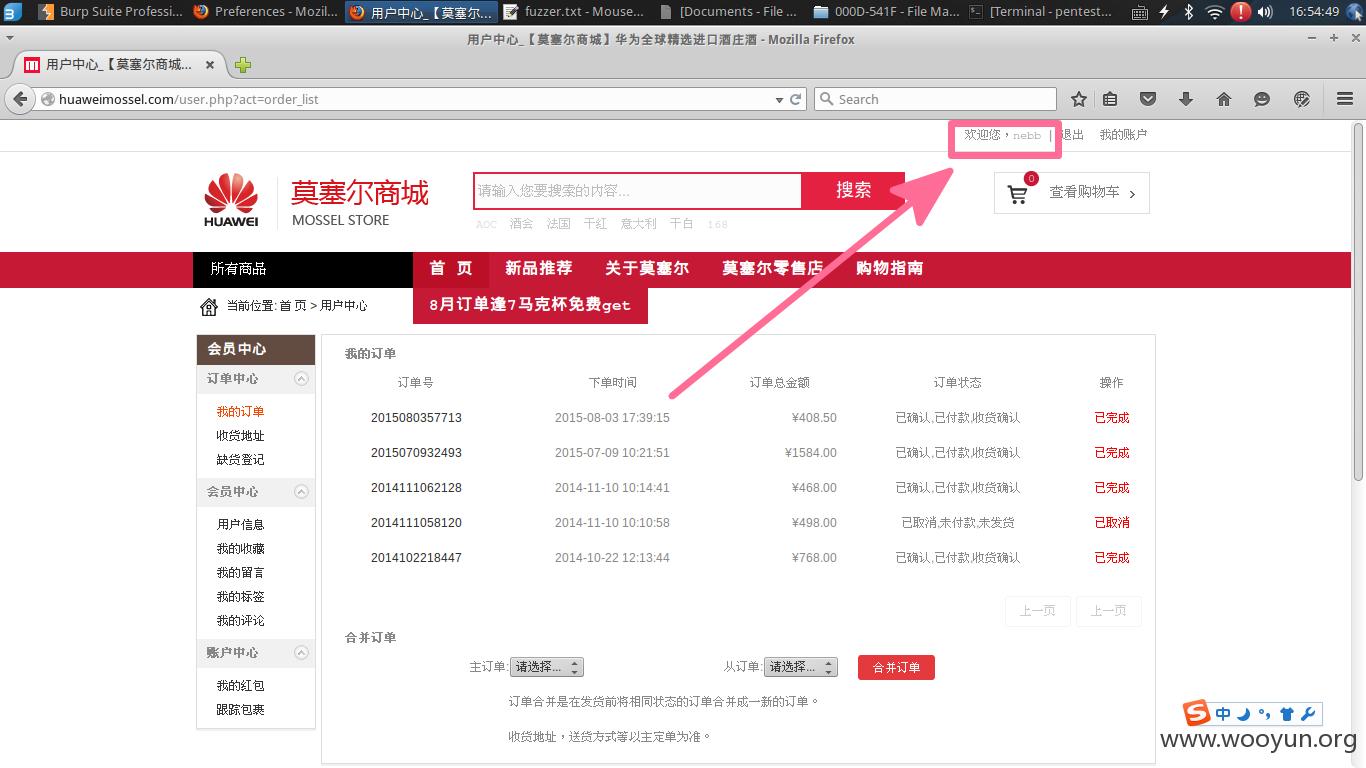Open the 购物指南 navigation item
This screenshot has width=1366, height=768.
(890, 268)
